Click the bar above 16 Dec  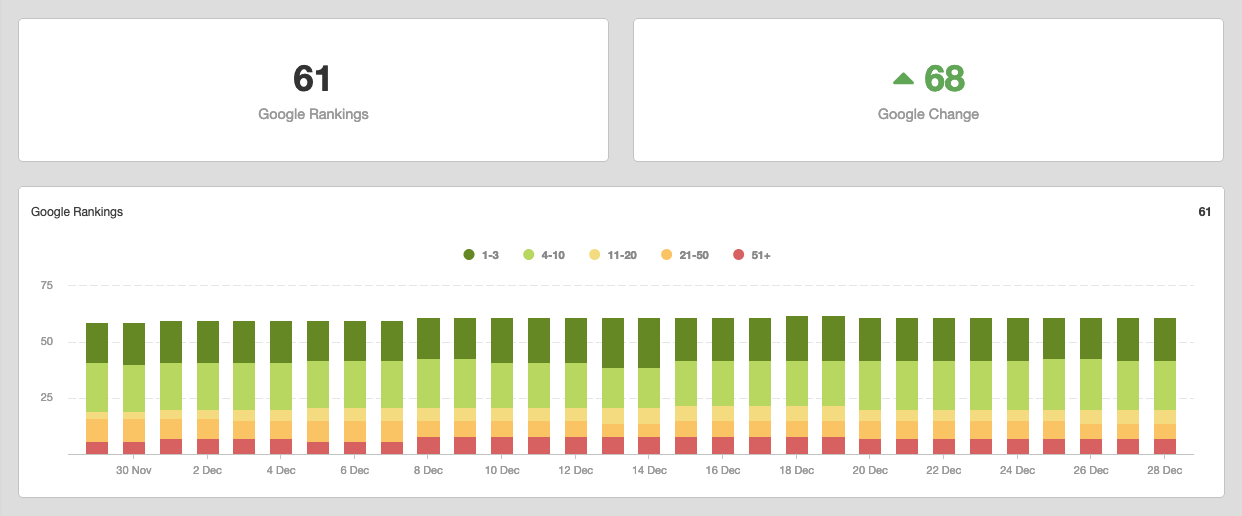pos(723,386)
